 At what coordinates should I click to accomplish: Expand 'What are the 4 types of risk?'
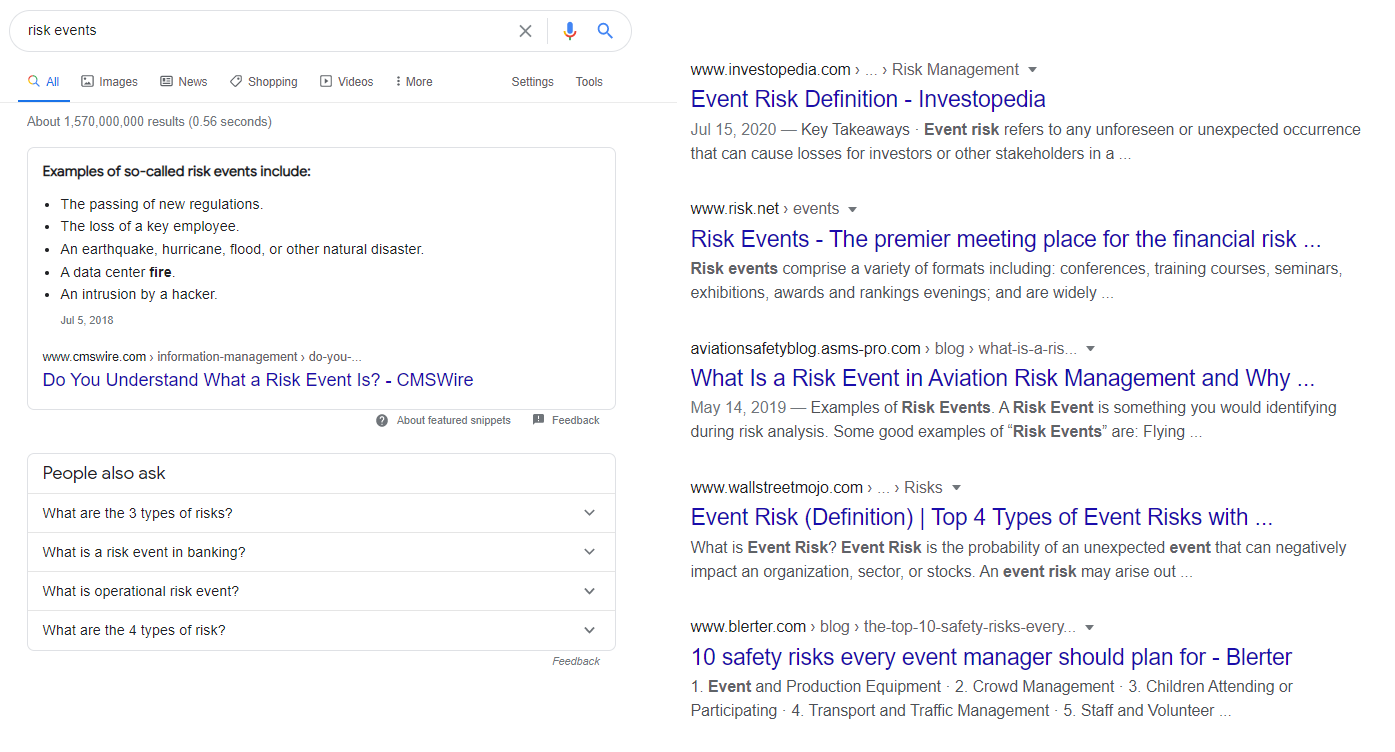321,630
